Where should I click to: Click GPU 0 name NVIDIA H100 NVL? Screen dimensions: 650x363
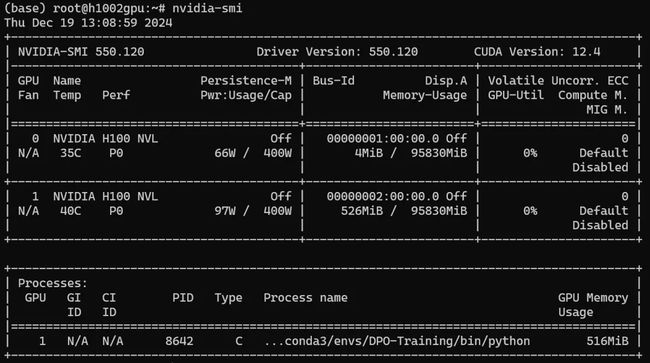(x=105, y=138)
